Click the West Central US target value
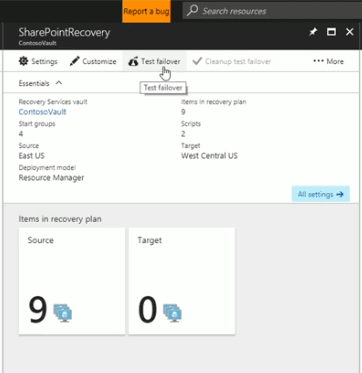This screenshot has height=373, width=362. point(209,156)
